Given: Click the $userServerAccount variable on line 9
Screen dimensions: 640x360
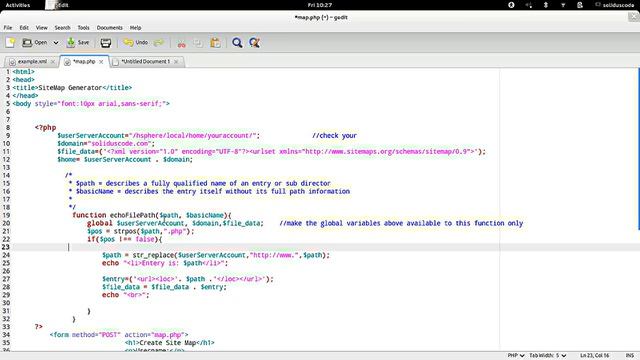Looking at the screenshot, I should coord(91,136).
